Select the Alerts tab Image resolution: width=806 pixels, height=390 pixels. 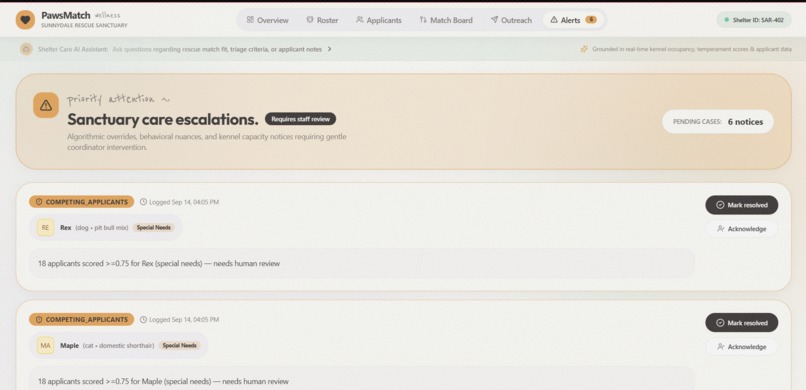click(574, 20)
